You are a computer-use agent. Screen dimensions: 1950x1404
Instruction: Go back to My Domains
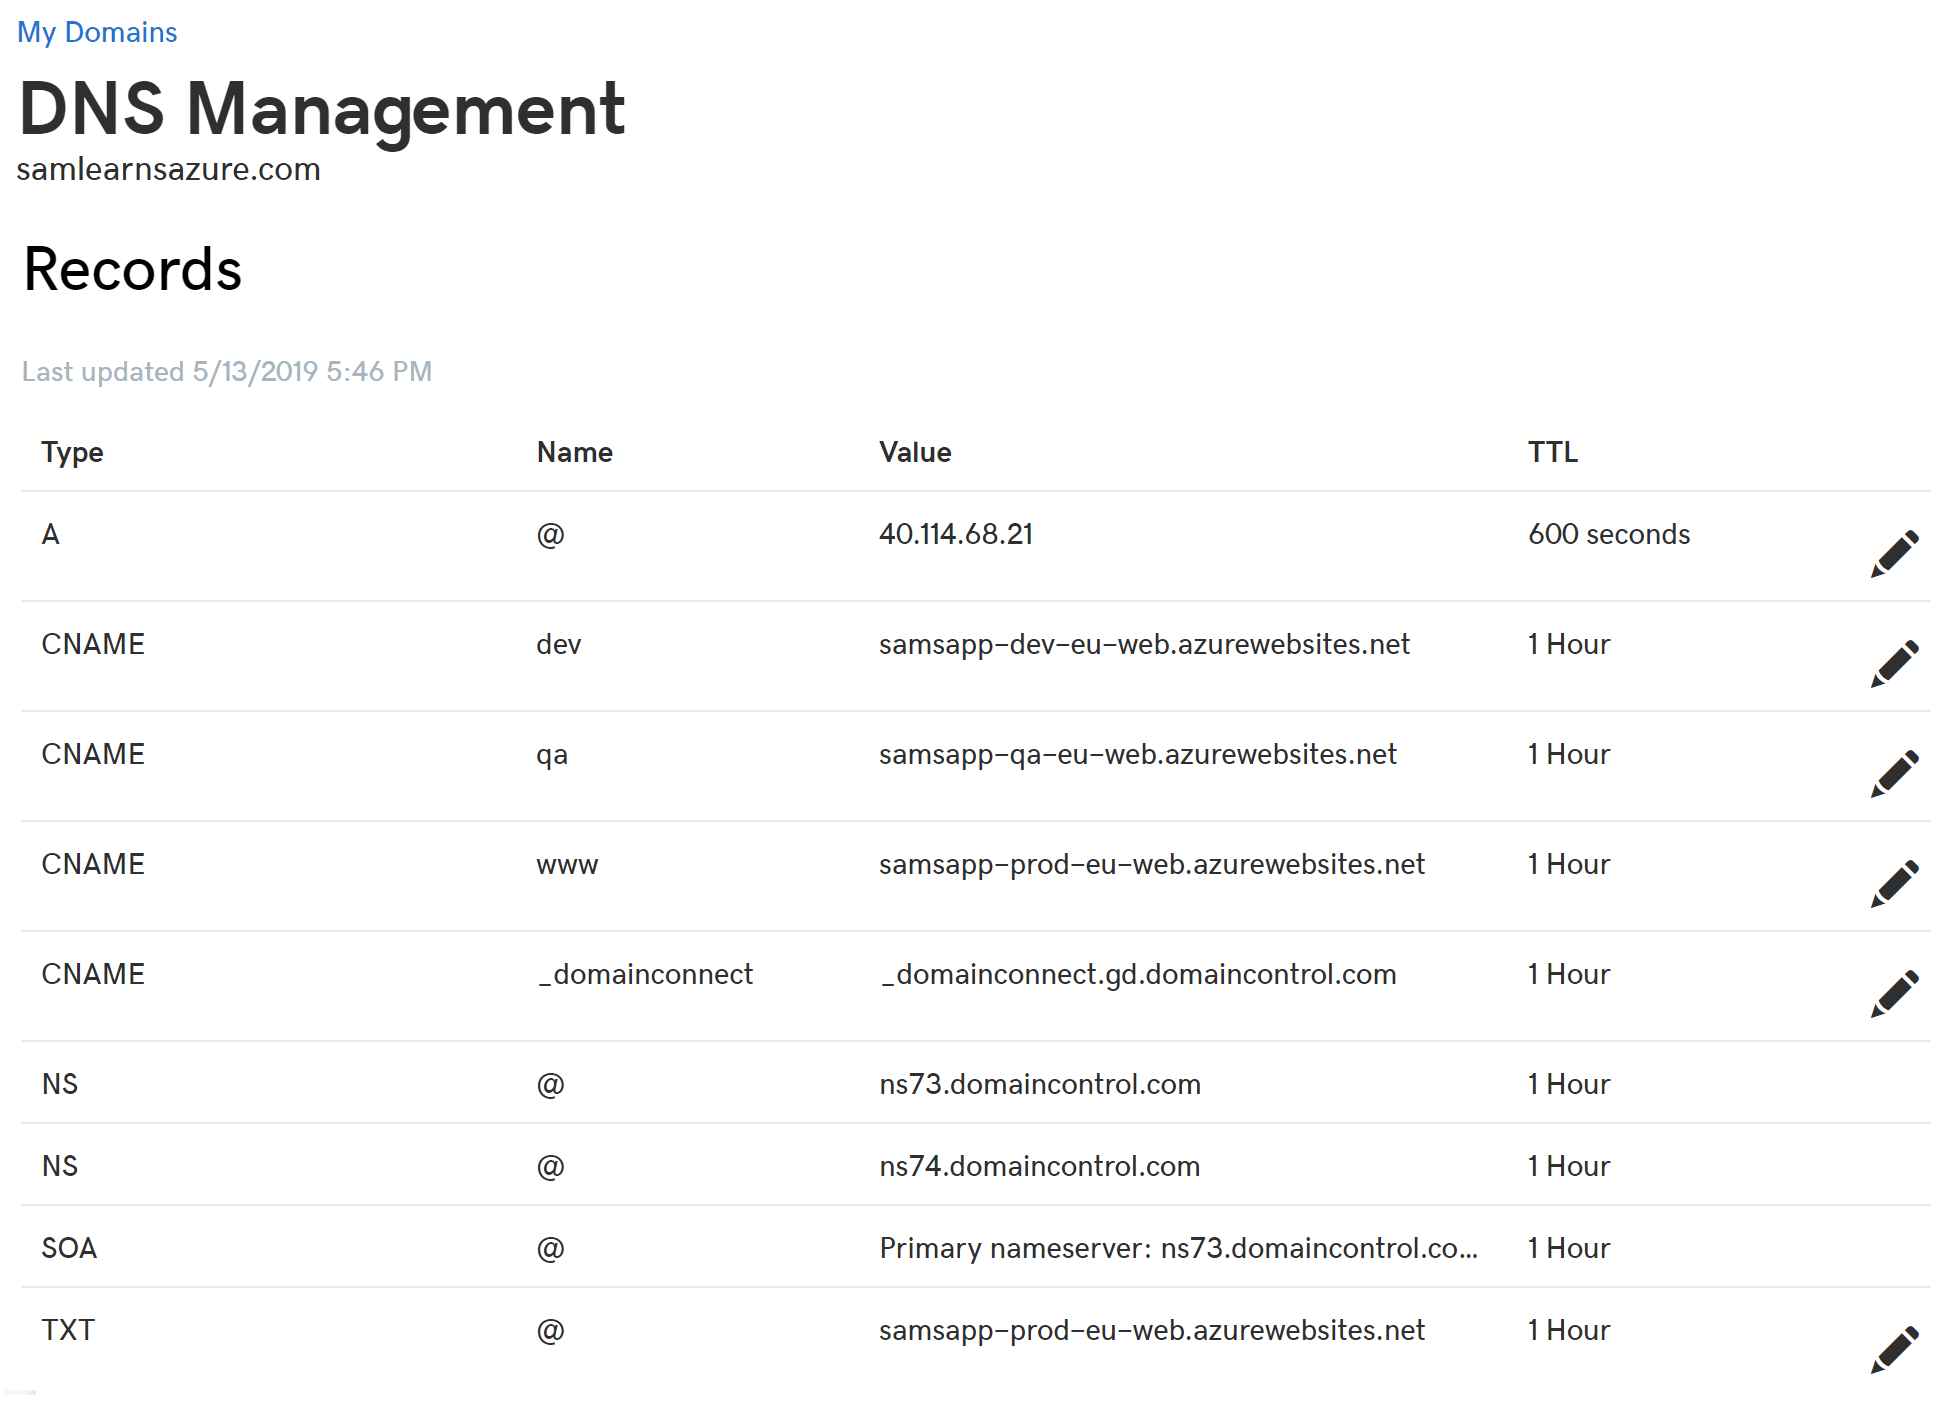97,32
